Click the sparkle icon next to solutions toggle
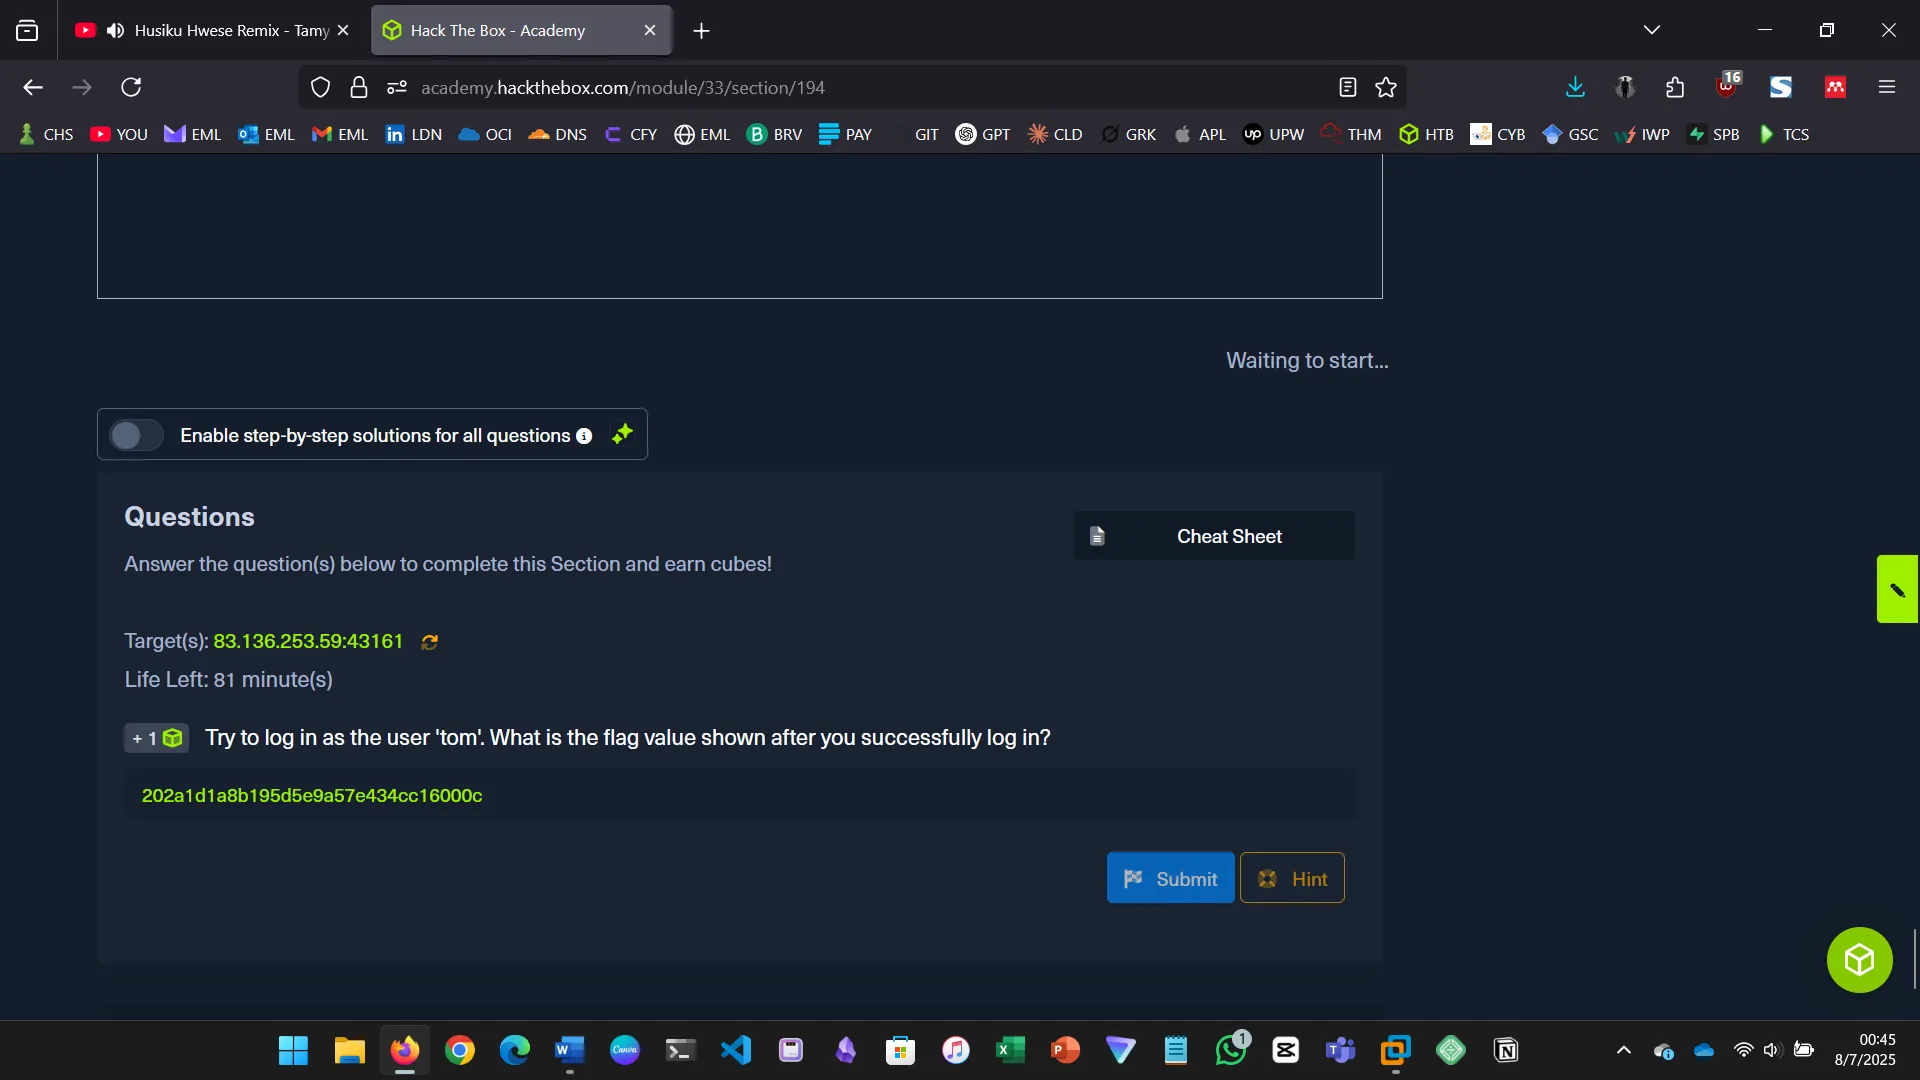The width and height of the screenshot is (1920, 1080). 622,434
